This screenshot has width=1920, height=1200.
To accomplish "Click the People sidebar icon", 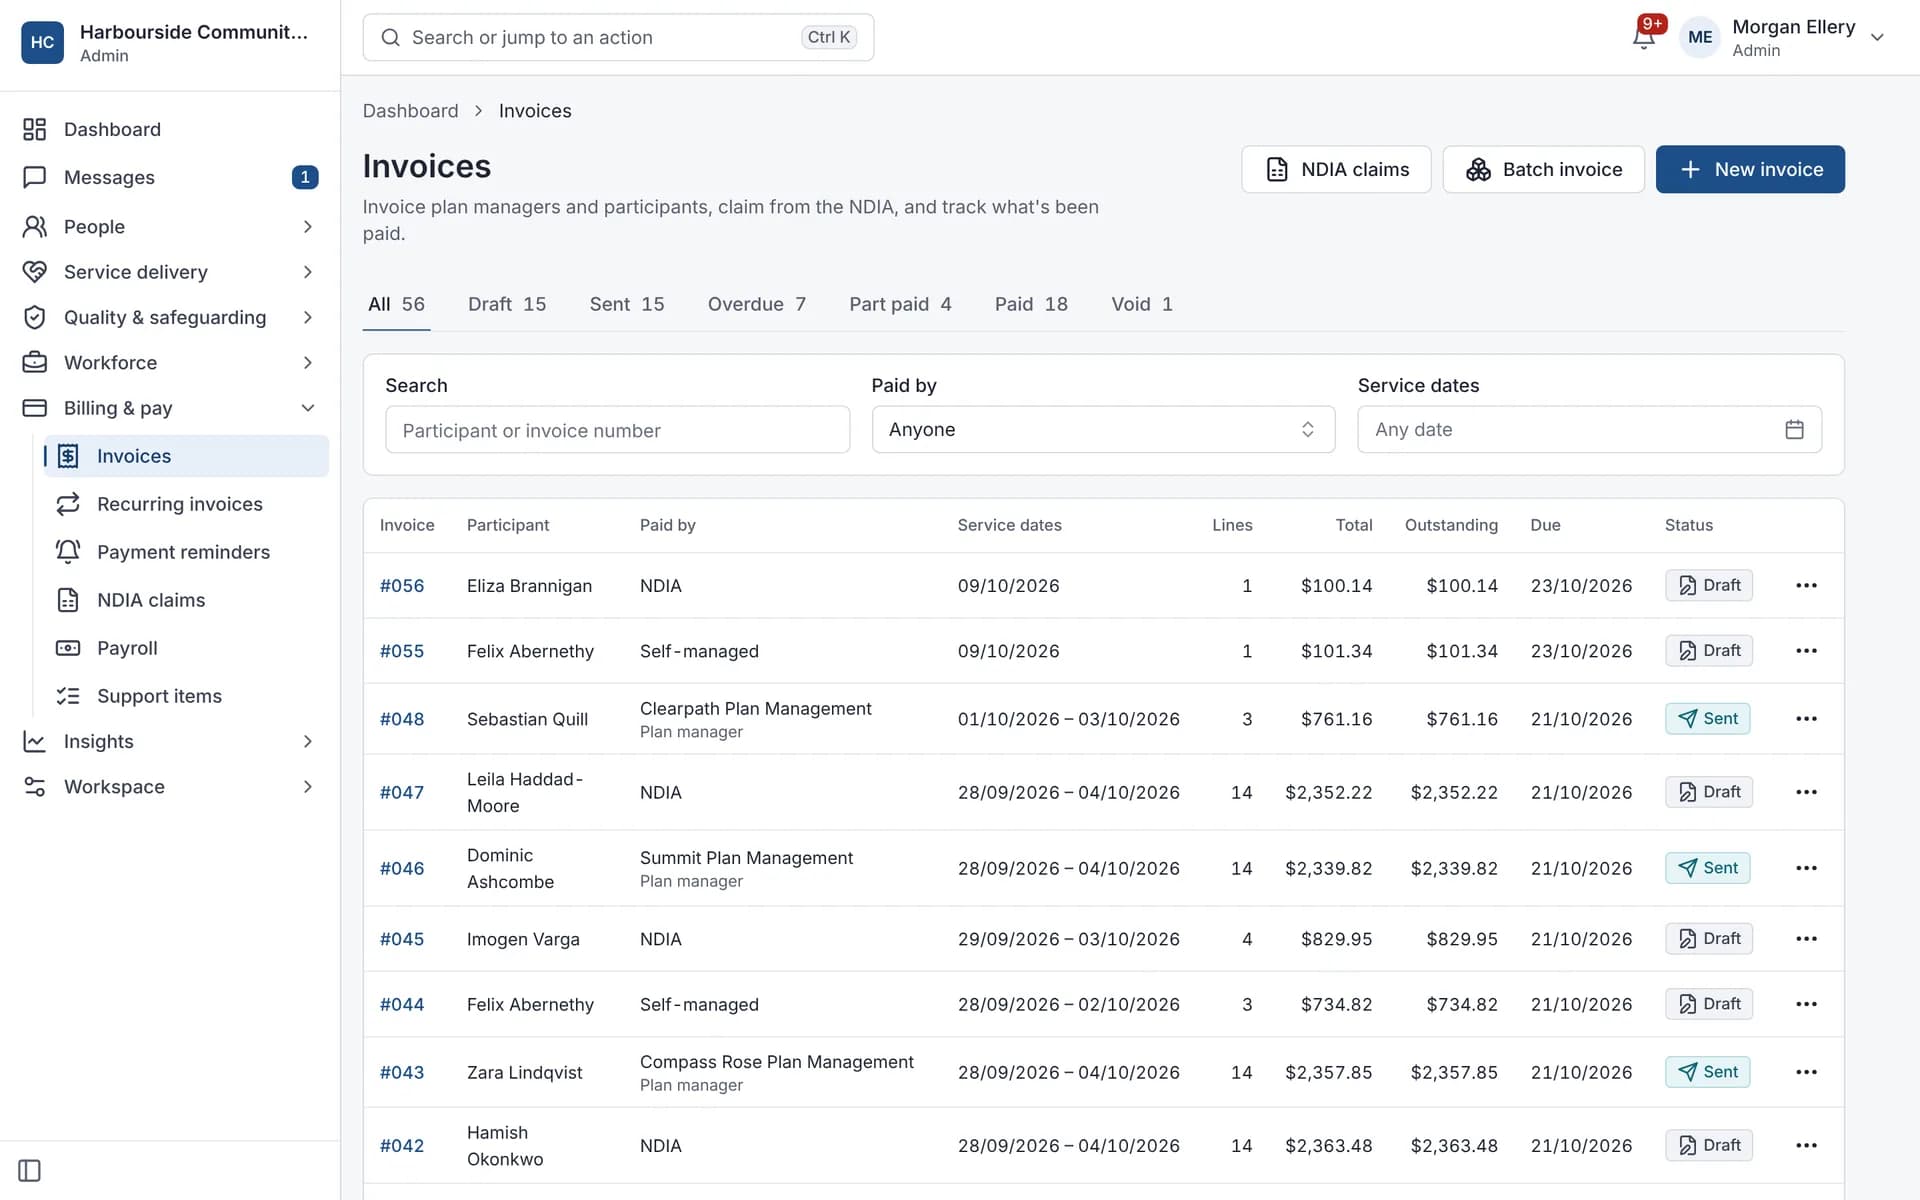I will click(35, 226).
